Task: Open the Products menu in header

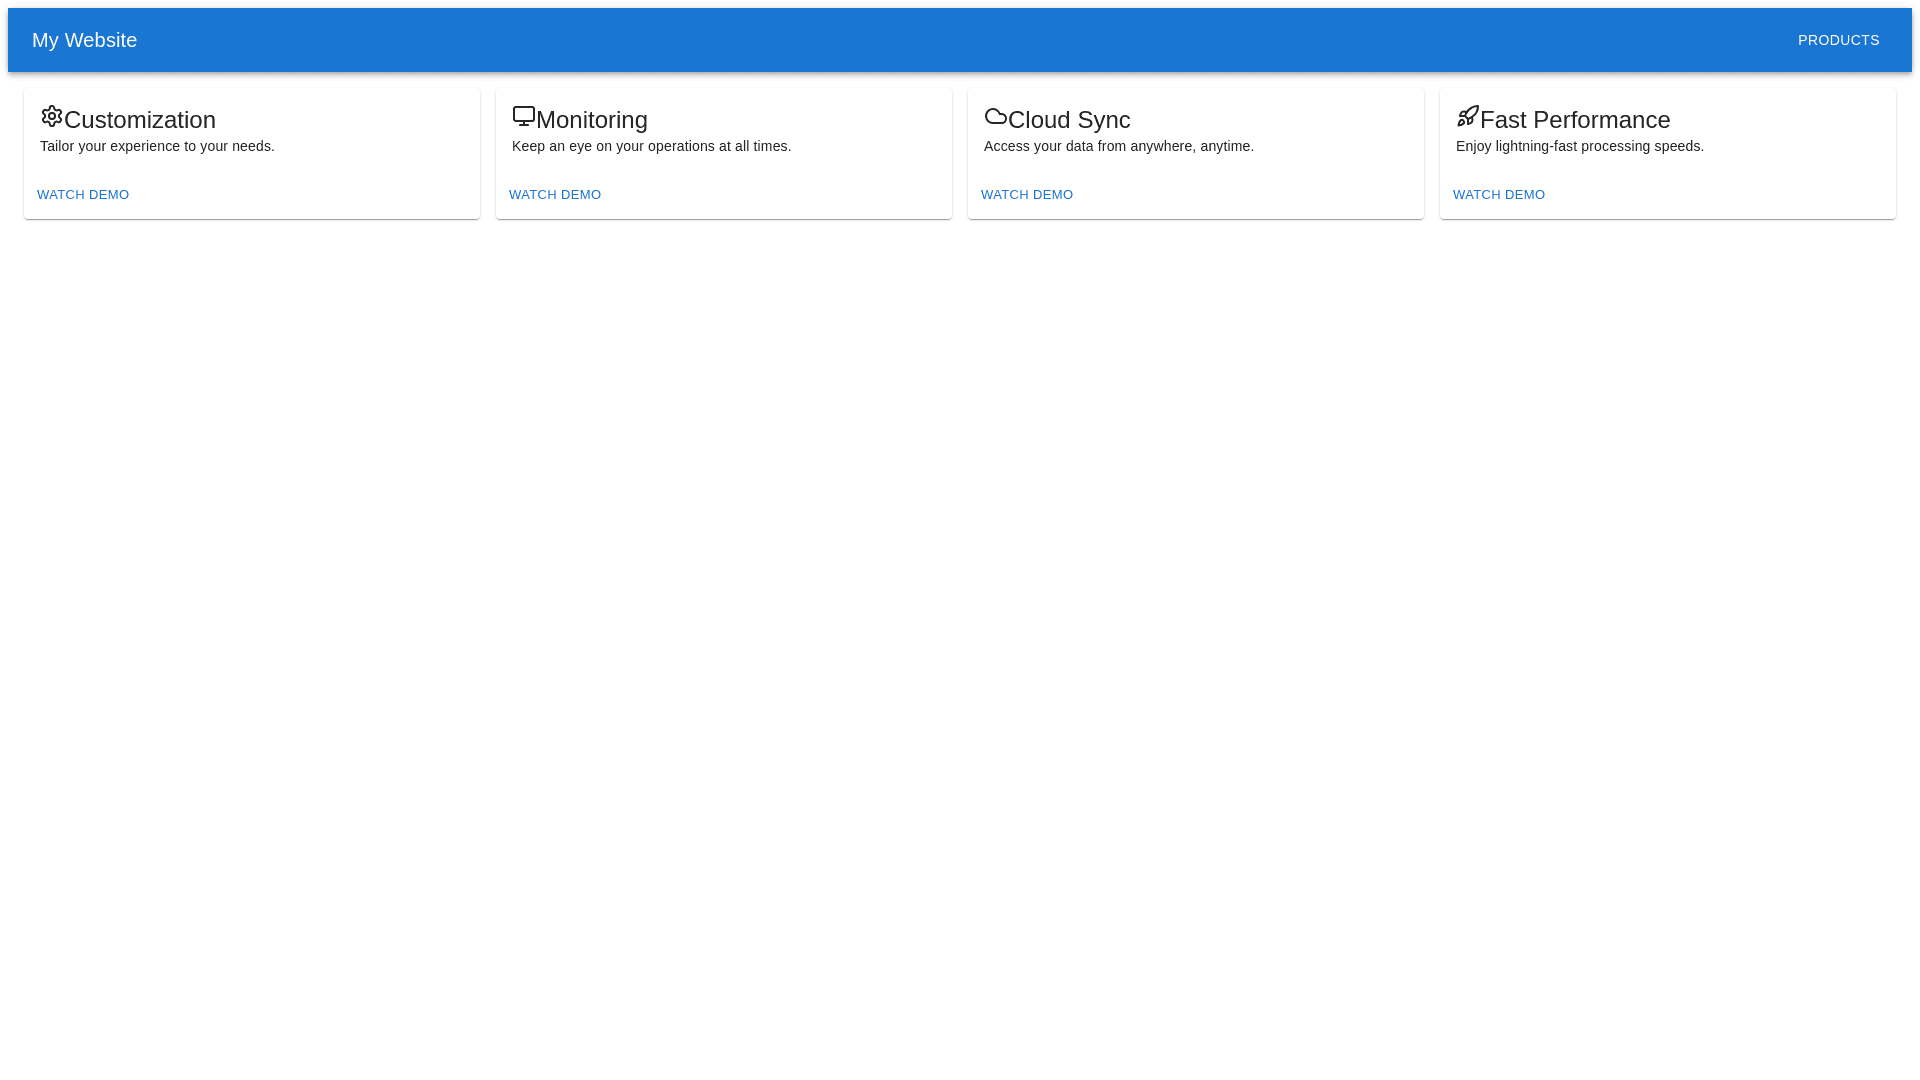Action: (1838, 40)
